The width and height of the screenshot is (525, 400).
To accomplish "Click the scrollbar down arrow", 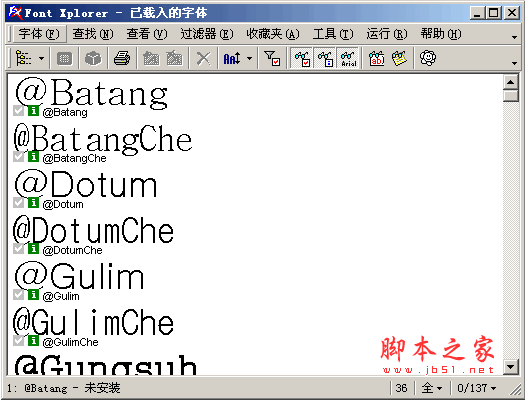I will point(511,367).
